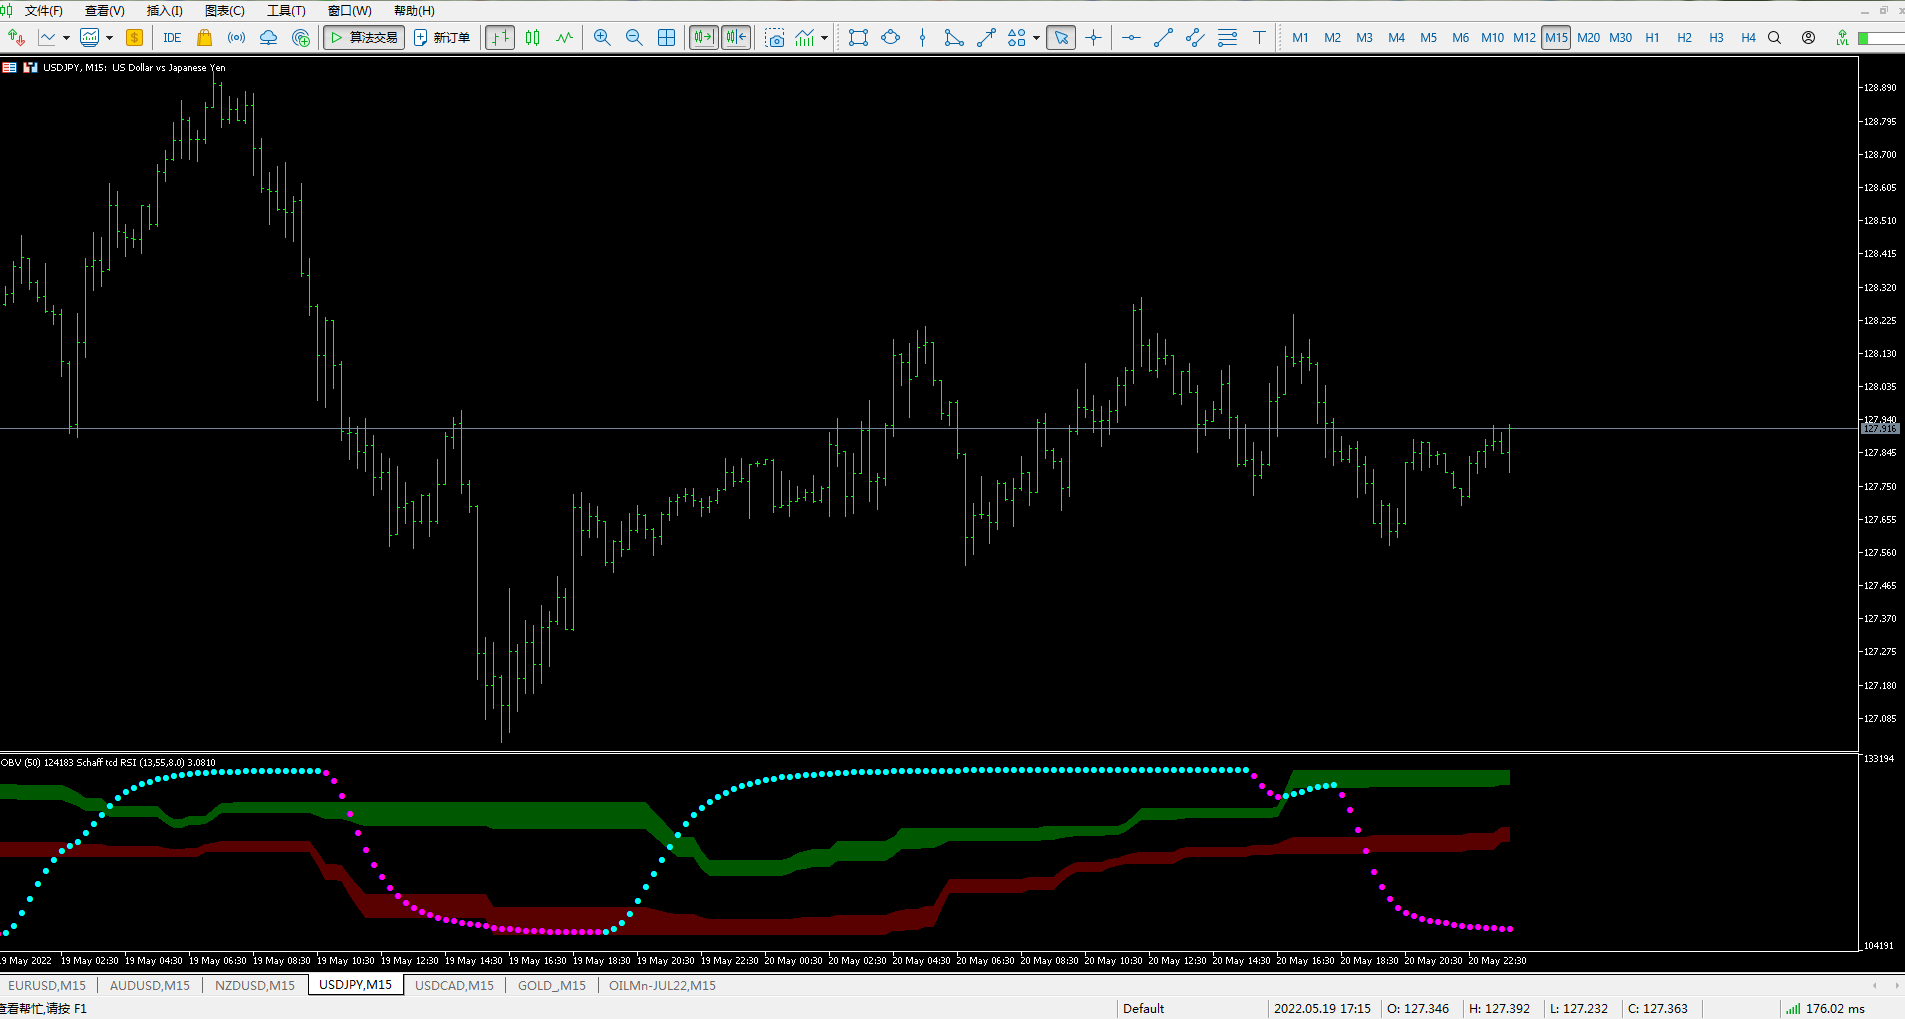Select the ellipse shape drawing tool
The image size is (1905, 1019).
point(890,38)
